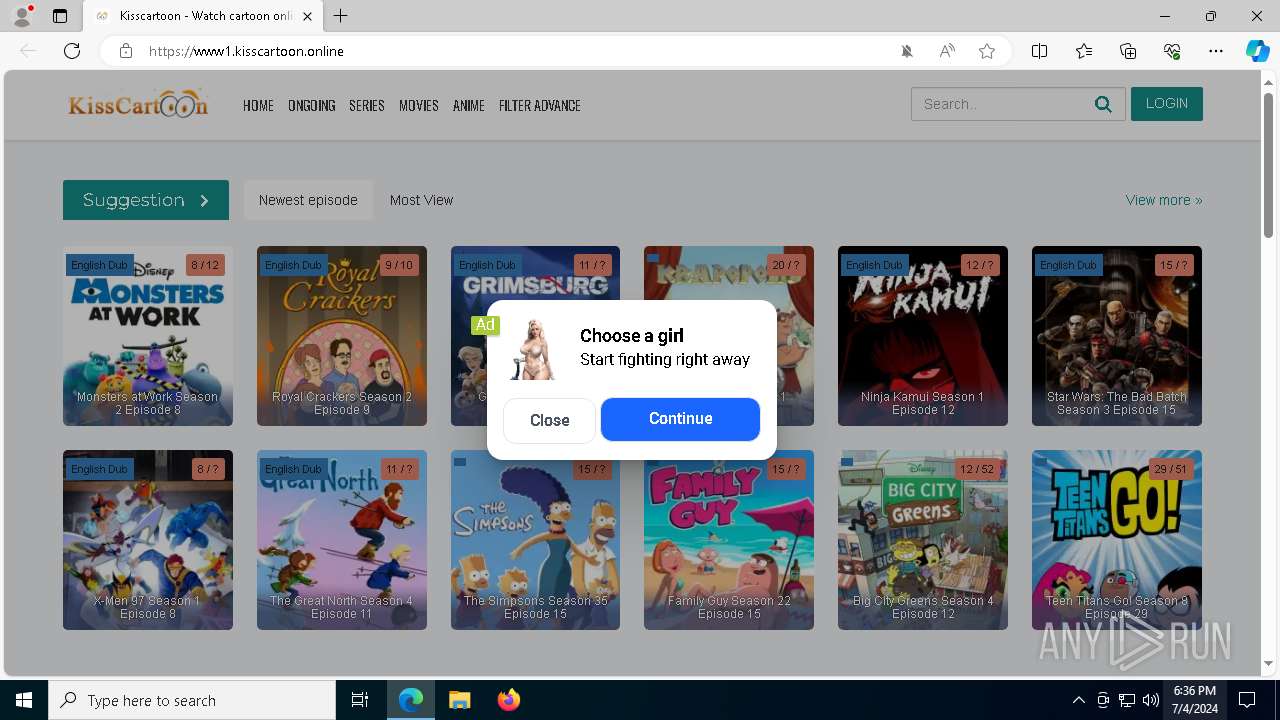This screenshot has height=720, width=1280.
Task: Open Browser essentials heart icon
Action: (x=1172, y=51)
